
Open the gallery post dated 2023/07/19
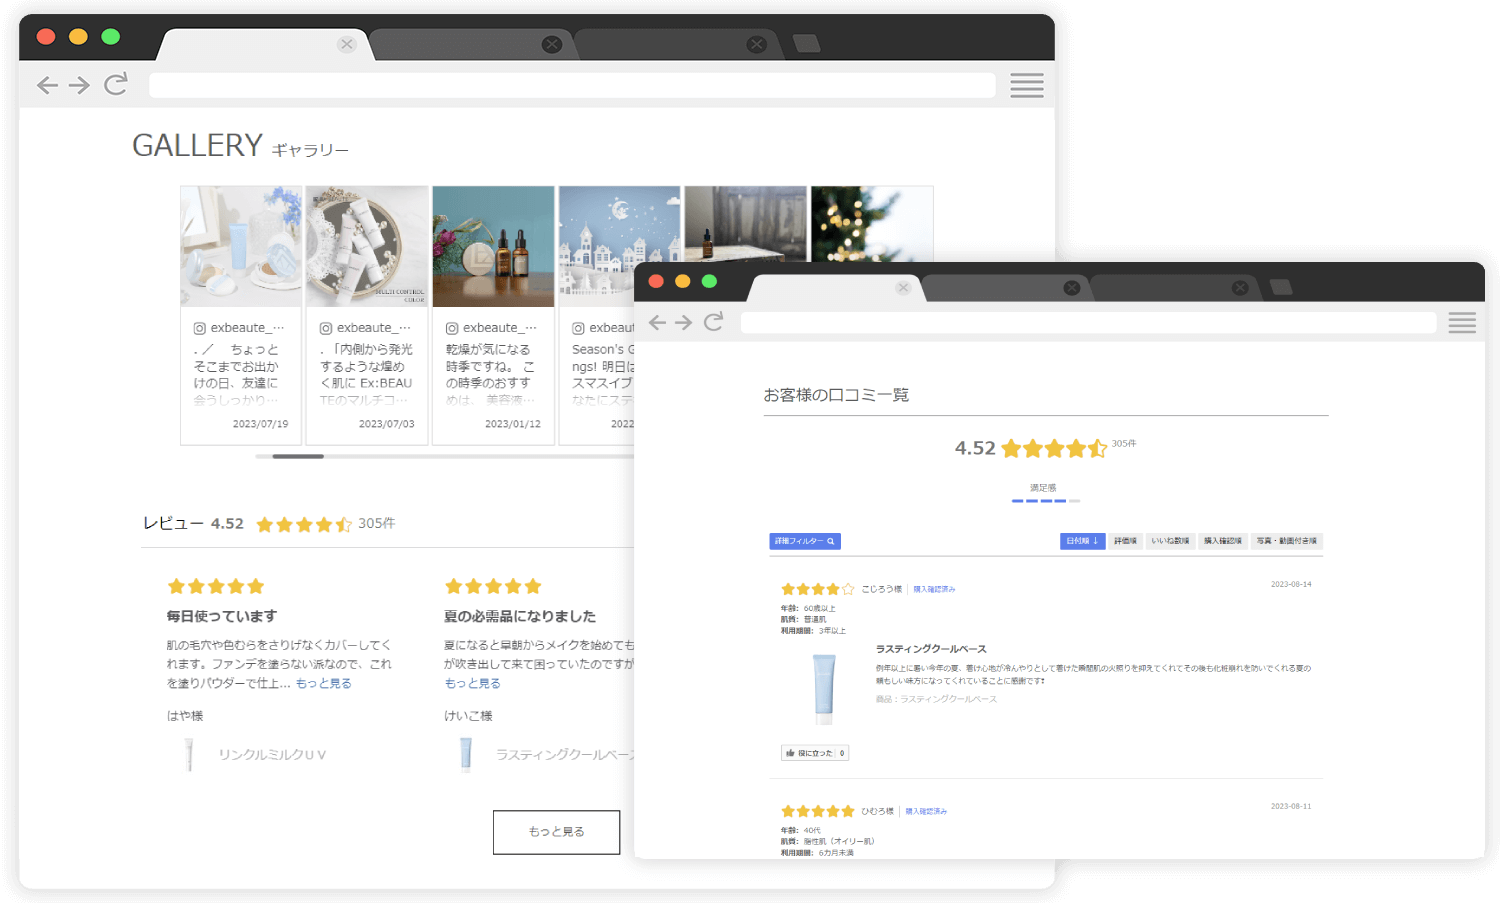click(241, 315)
